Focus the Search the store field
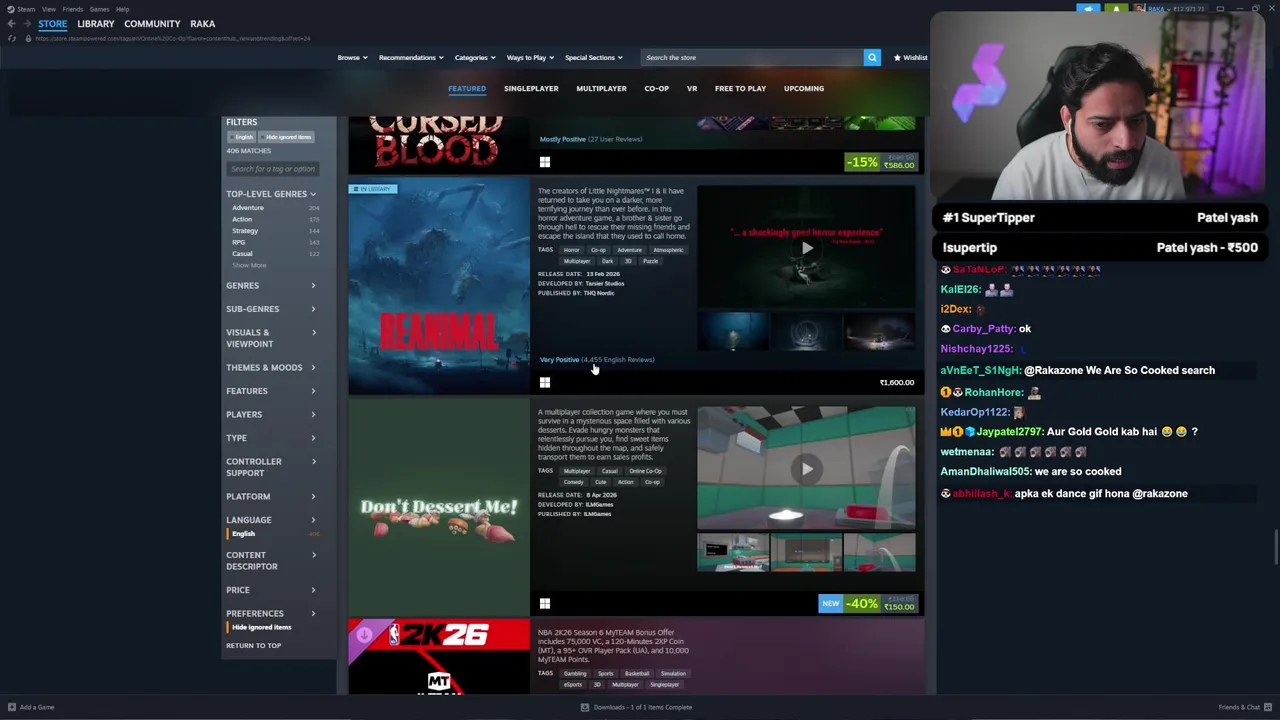 coord(752,57)
